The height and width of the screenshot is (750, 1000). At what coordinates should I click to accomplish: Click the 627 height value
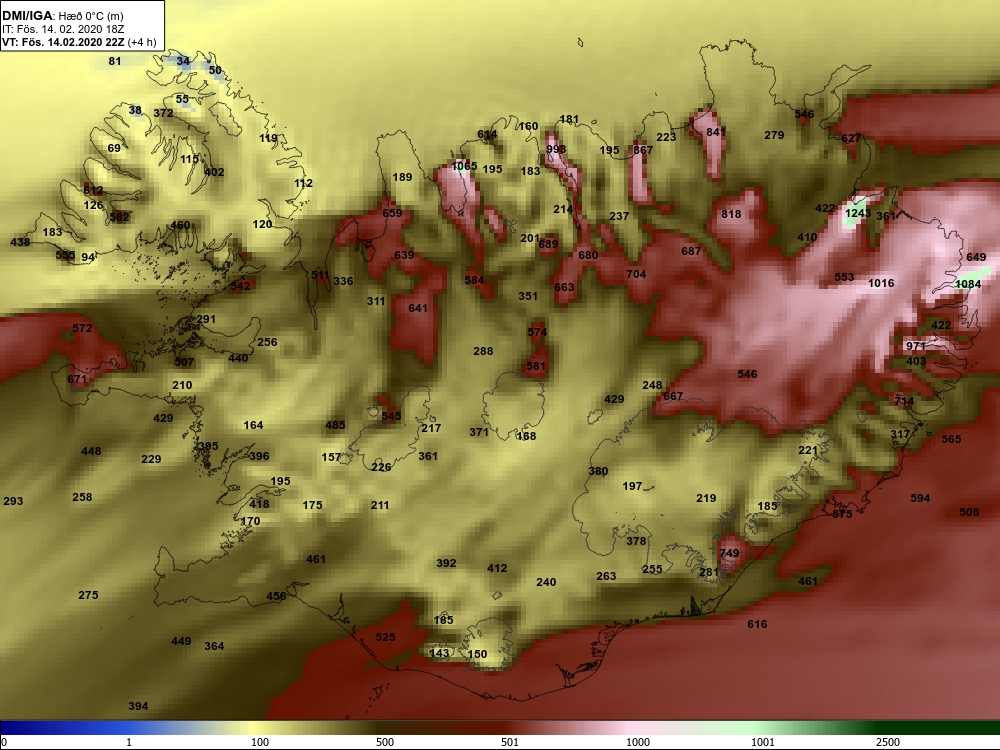tap(851, 138)
